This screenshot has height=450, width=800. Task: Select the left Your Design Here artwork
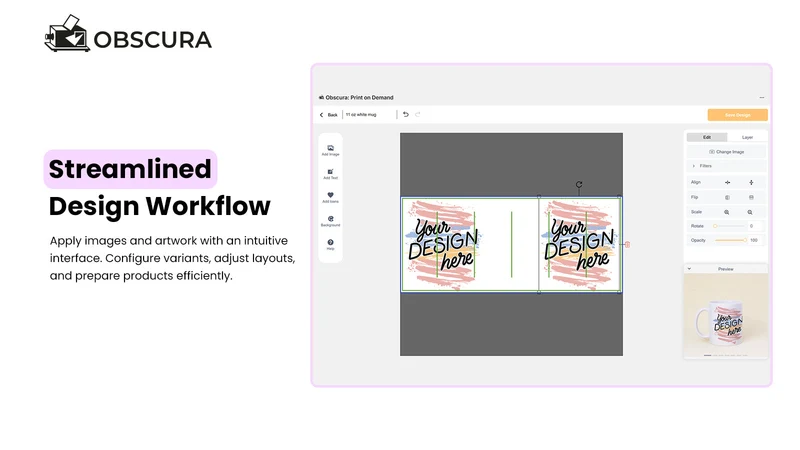444,245
